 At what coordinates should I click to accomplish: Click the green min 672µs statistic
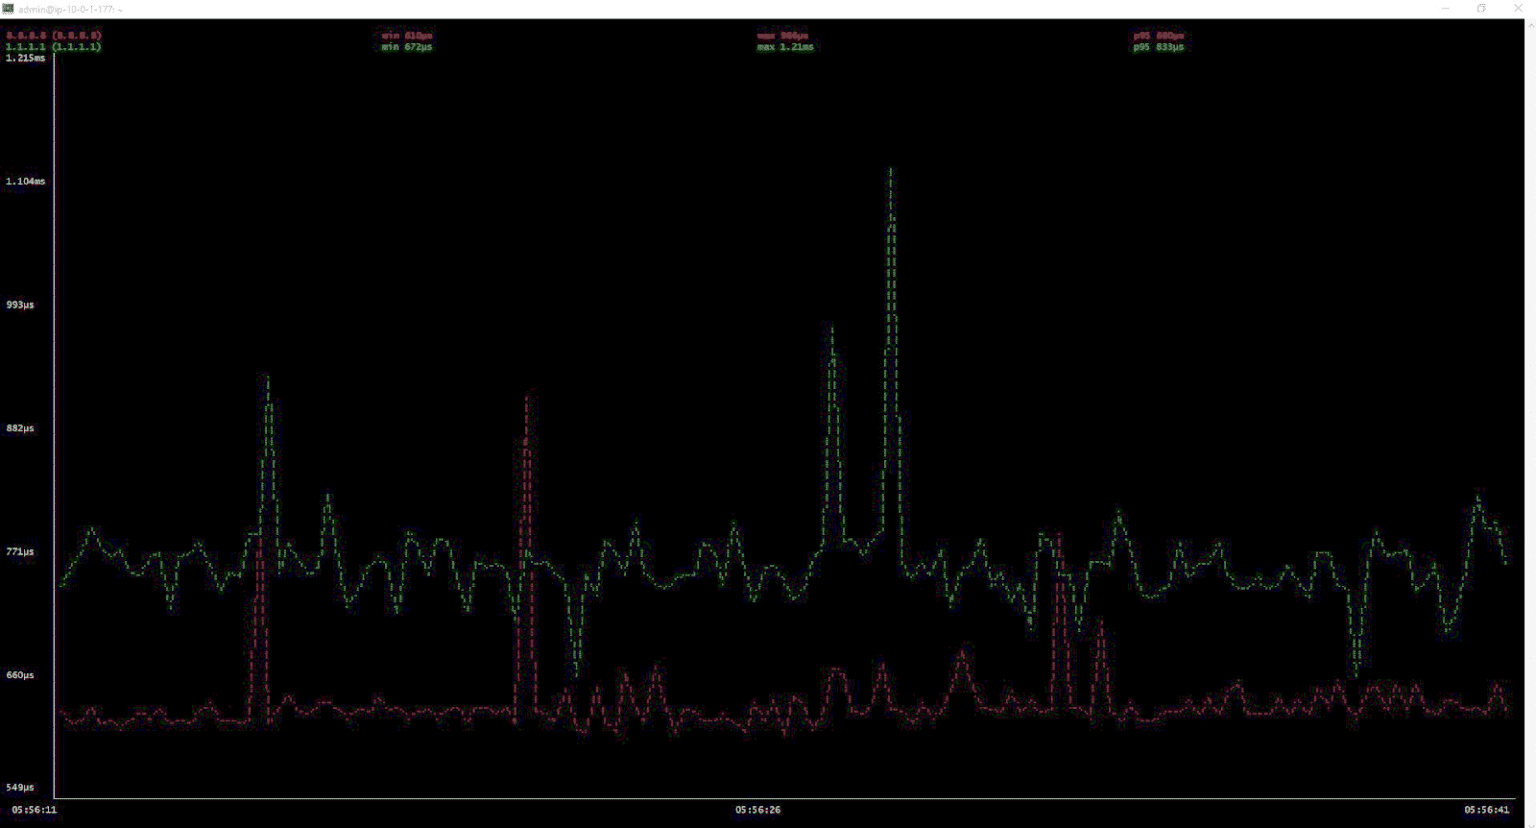[x=406, y=47]
